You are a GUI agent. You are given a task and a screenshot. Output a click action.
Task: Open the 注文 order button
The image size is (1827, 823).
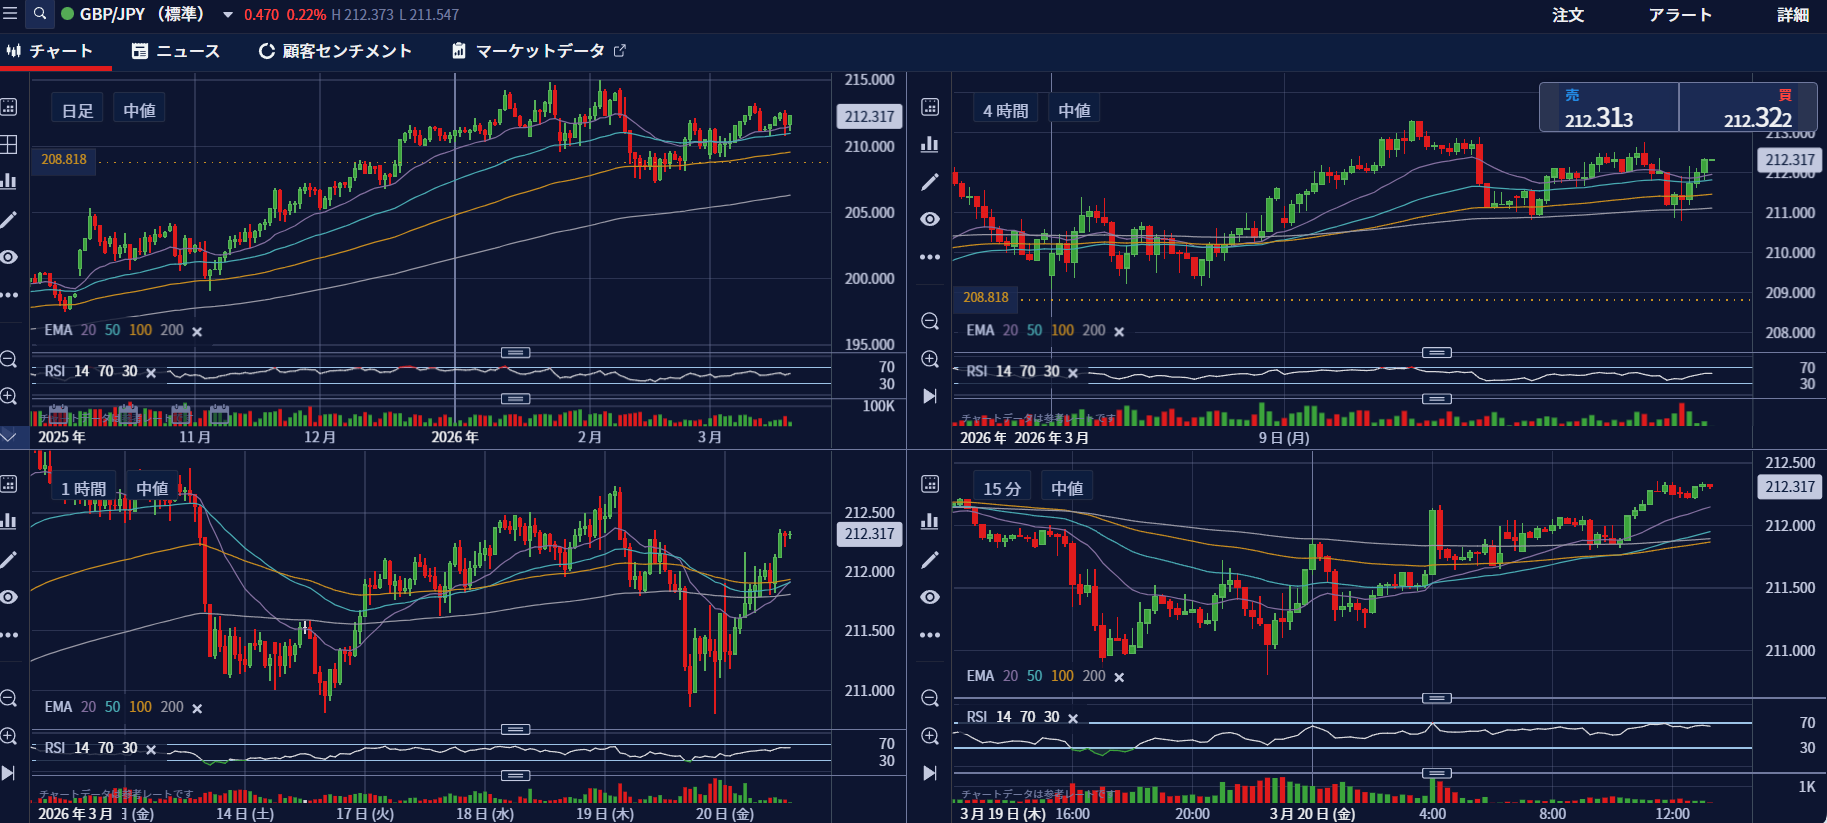click(1568, 15)
